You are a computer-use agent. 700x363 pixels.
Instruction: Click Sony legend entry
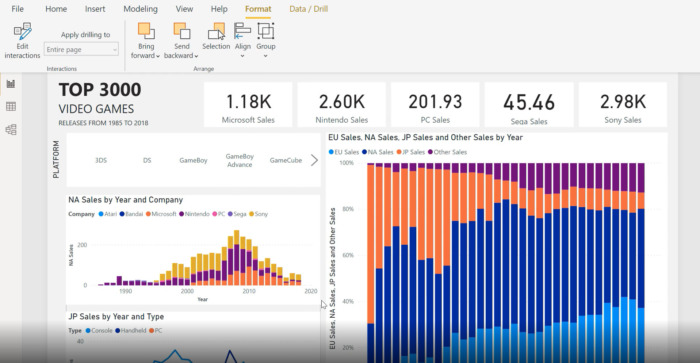coord(258,214)
